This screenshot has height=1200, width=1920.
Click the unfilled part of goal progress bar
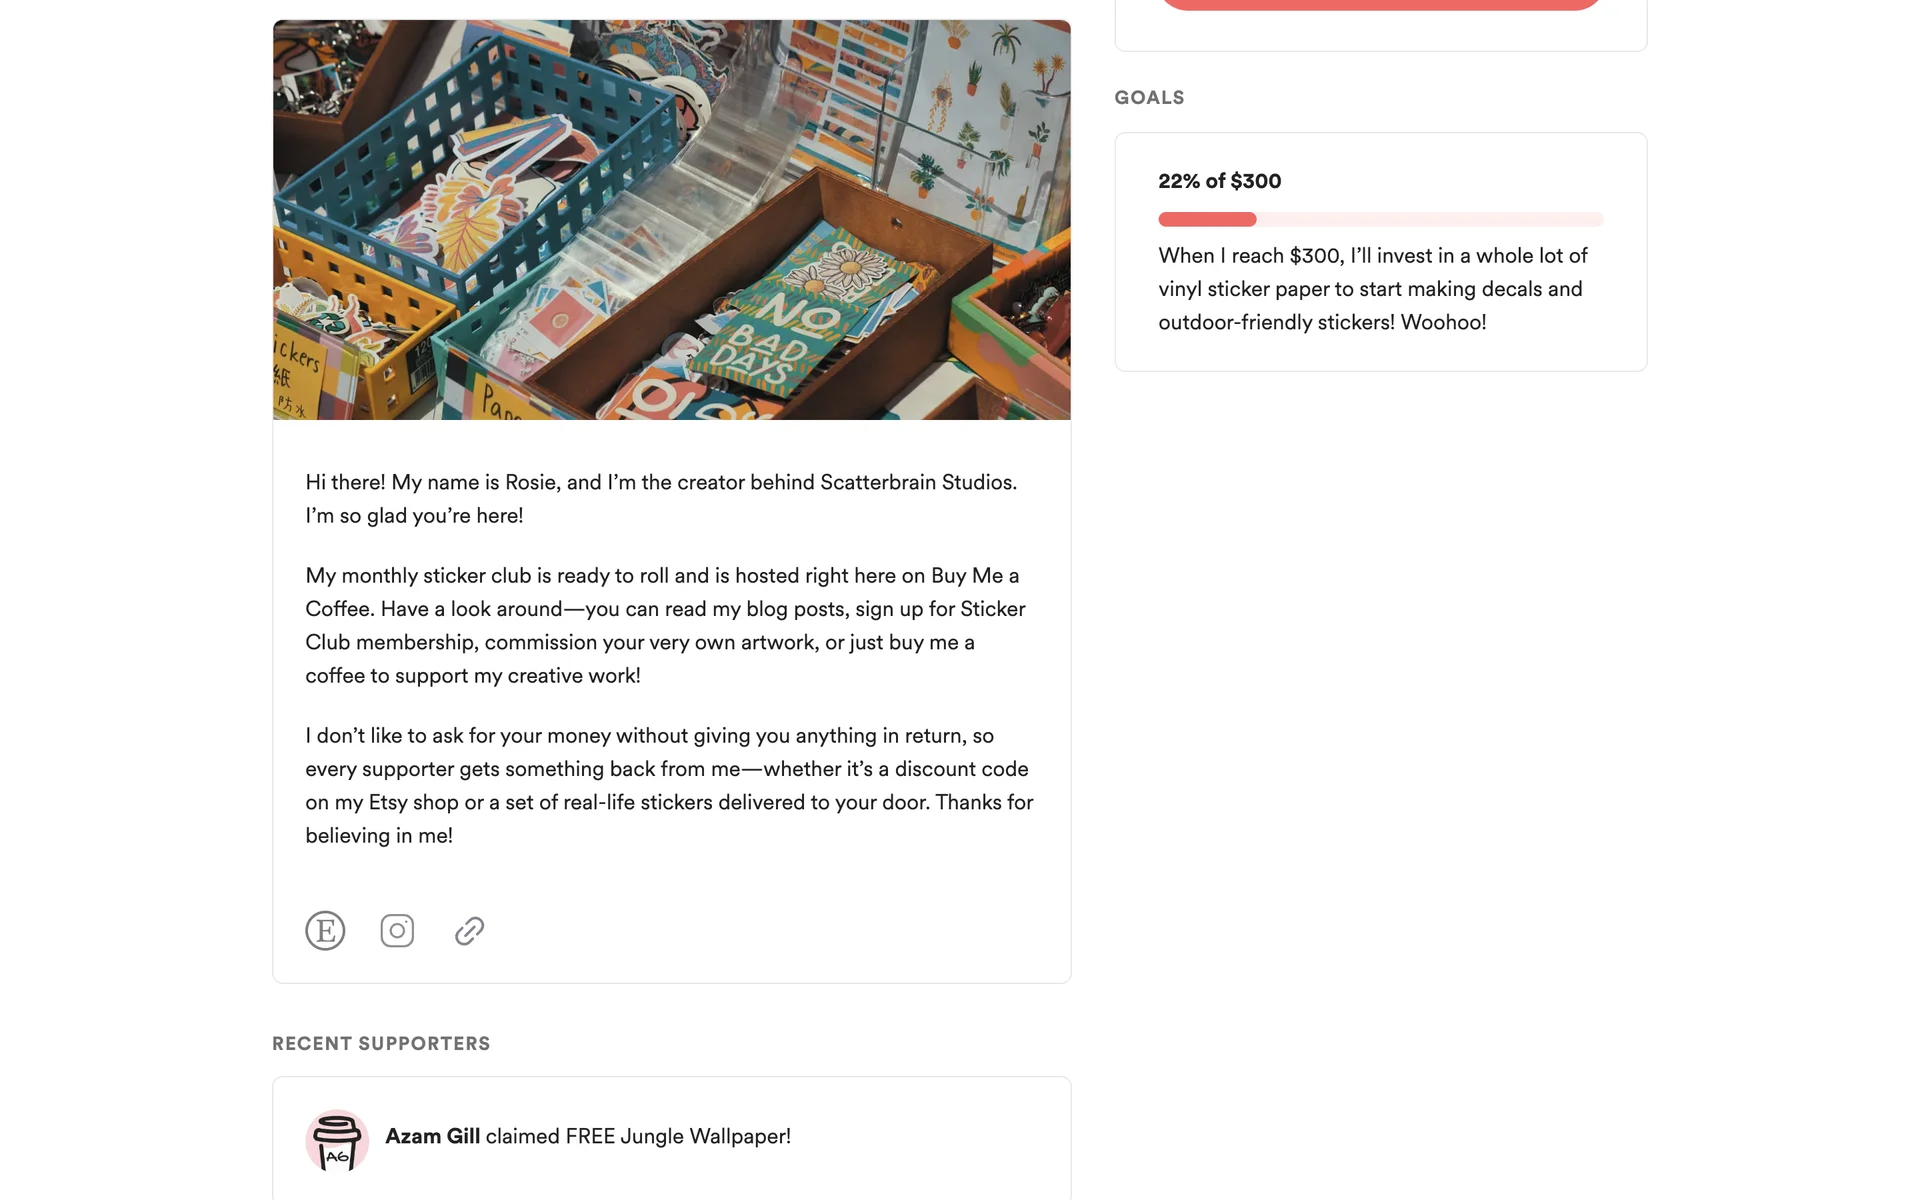[1429, 220]
